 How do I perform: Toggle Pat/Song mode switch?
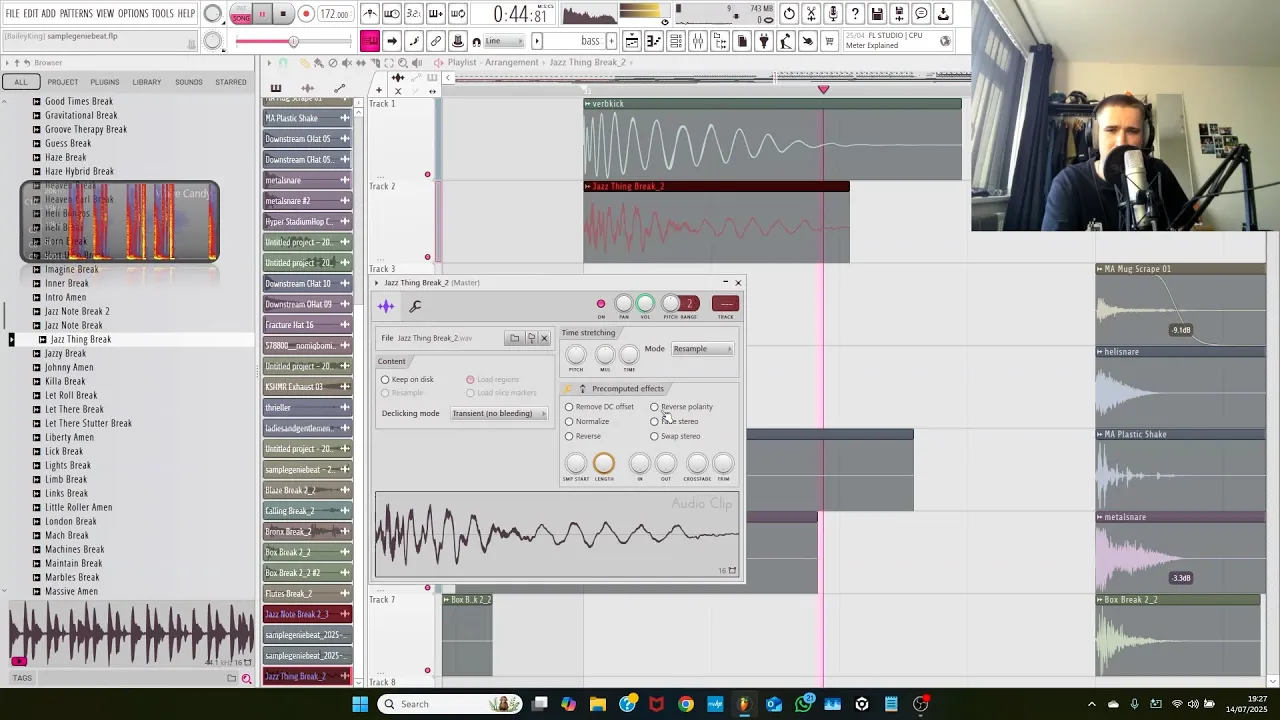(x=241, y=14)
